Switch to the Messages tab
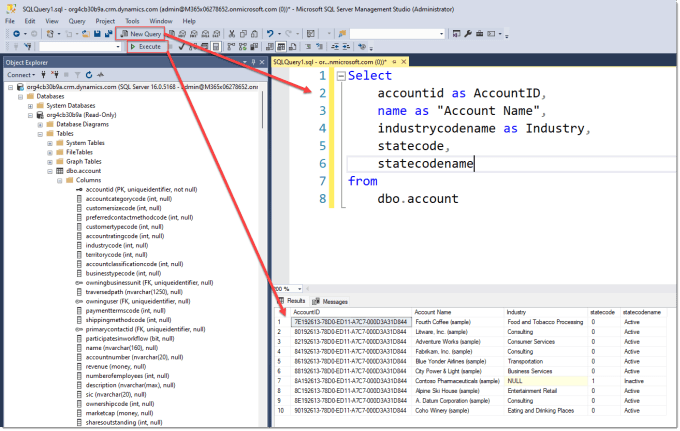Screen dimensions: 680x431 [330, 301]
